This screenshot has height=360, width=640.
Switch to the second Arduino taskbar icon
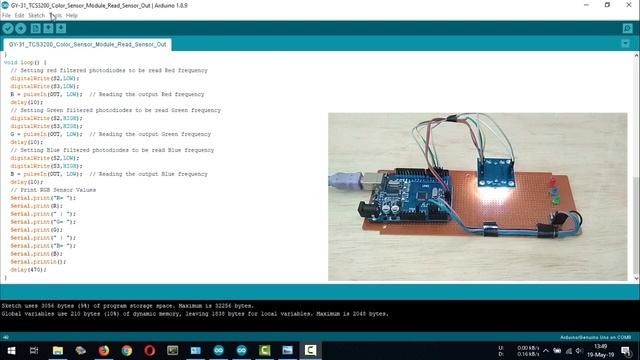tap(242, 351)
